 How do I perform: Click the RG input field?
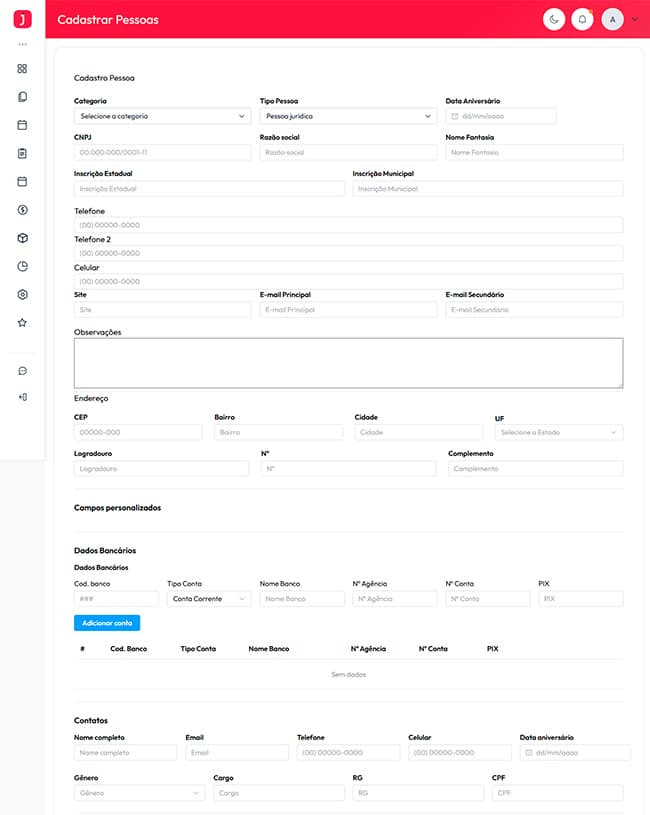418,793
